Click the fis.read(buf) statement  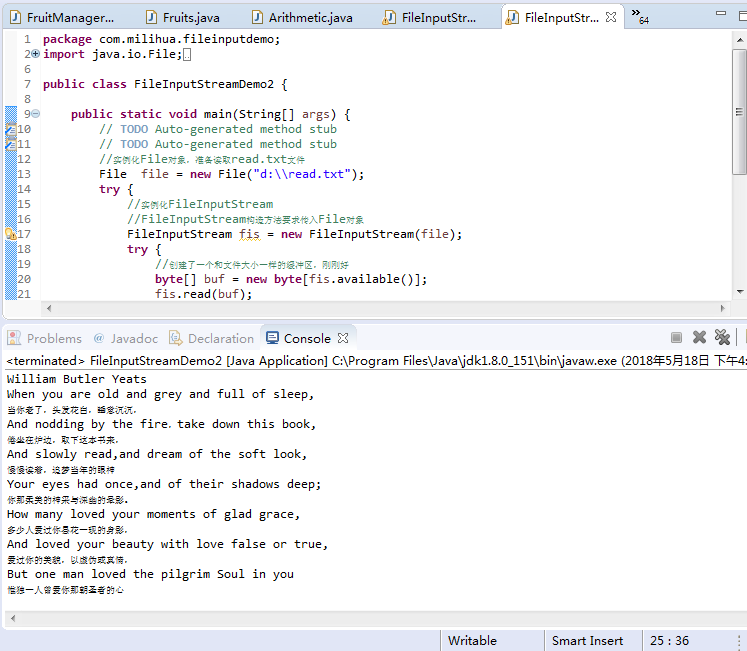coord(203,294)
